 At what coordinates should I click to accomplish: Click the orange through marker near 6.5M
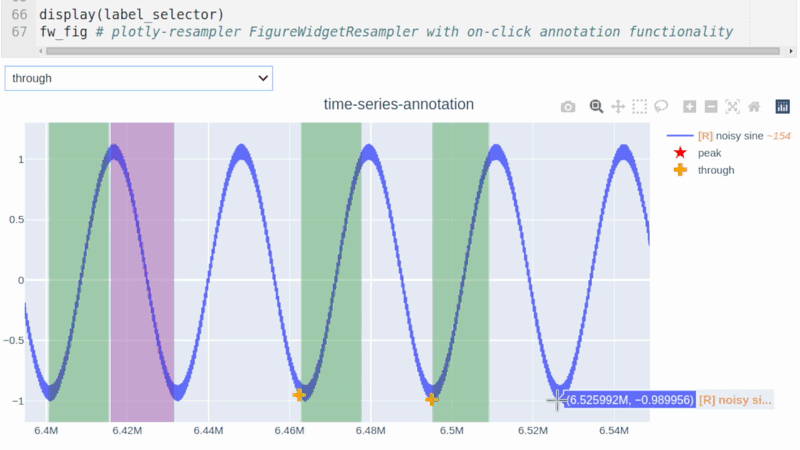click(x=432, y=399)
